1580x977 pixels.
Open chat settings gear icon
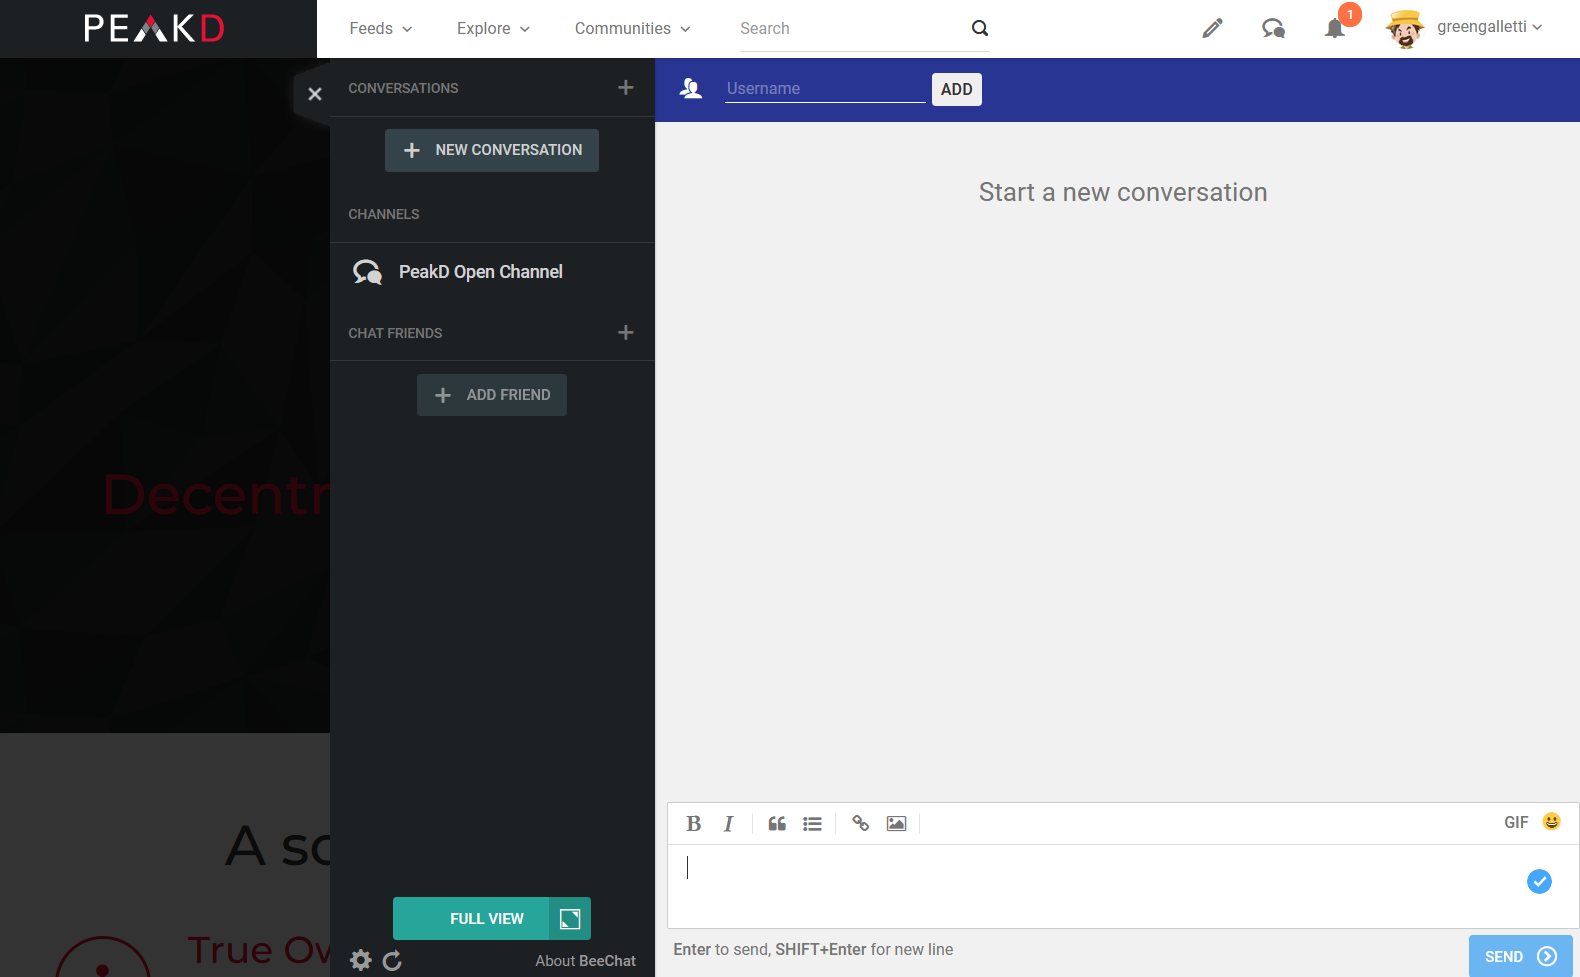click(361, 960)
